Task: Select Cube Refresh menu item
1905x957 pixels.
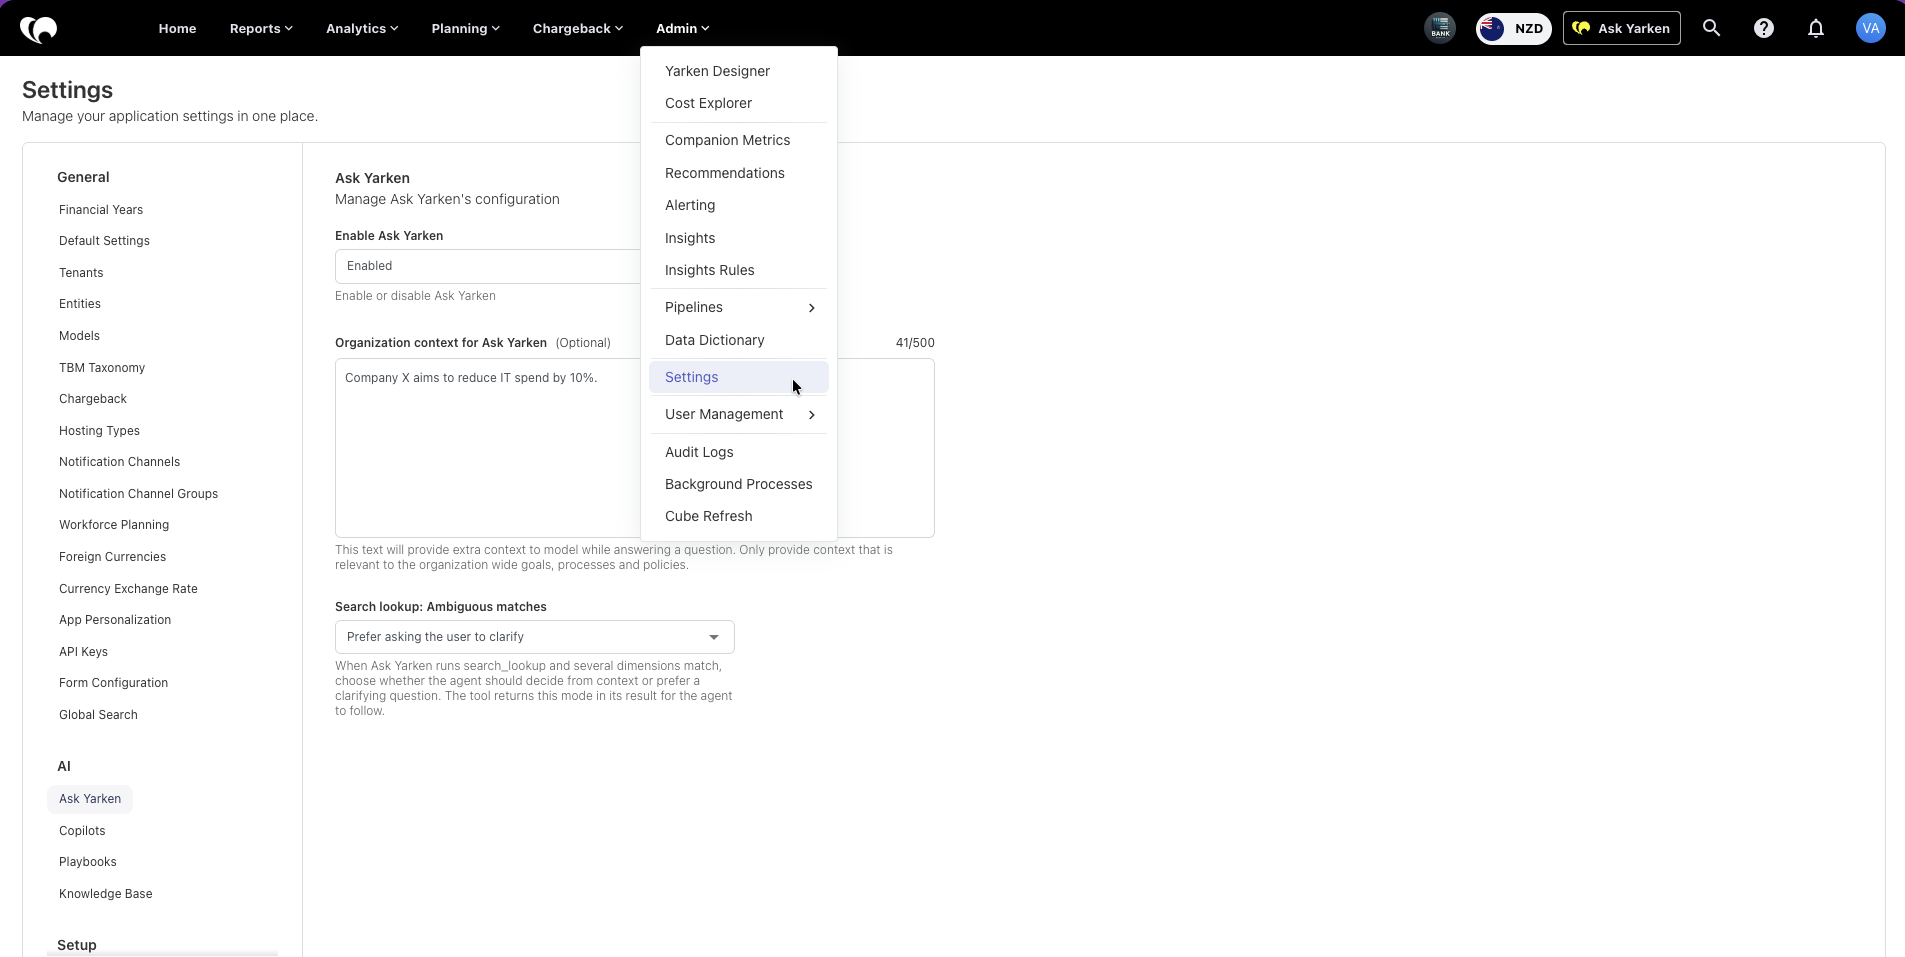Action: pos(739,516)
